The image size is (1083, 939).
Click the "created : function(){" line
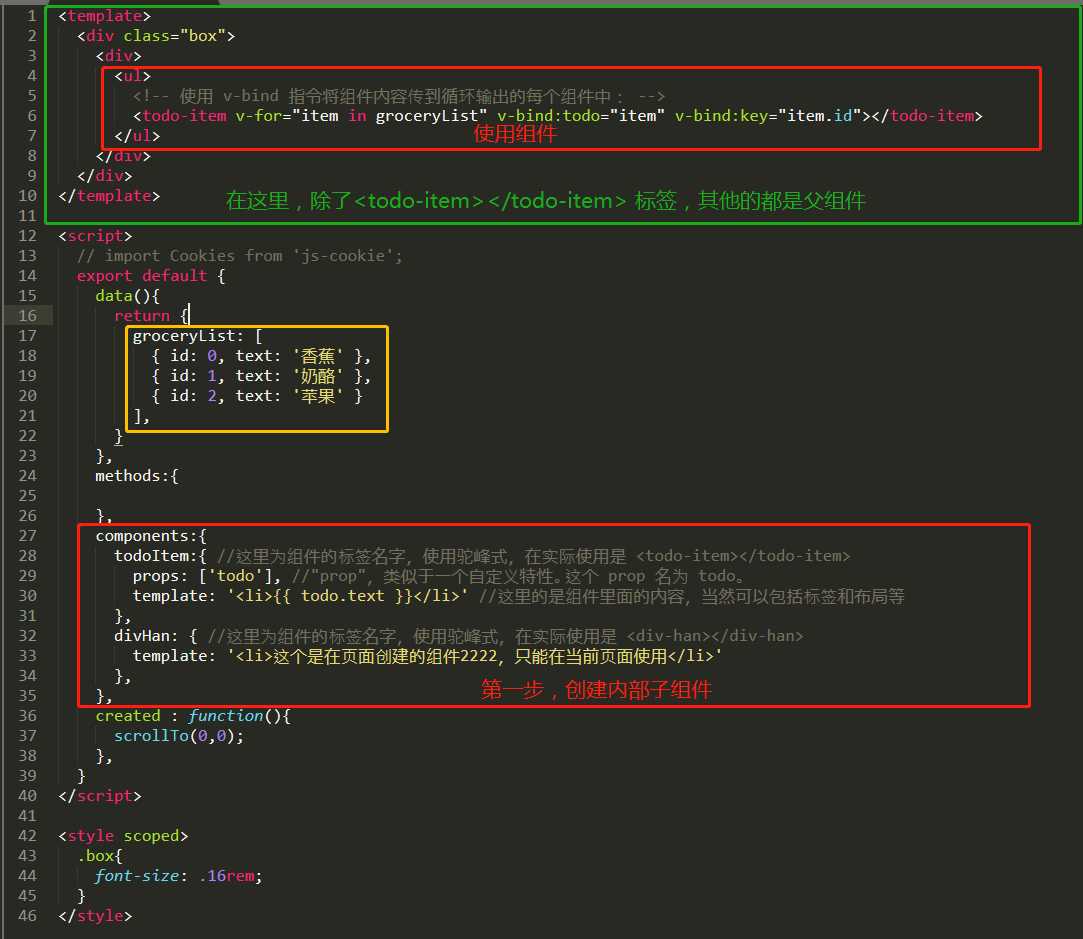coord(193,717)
